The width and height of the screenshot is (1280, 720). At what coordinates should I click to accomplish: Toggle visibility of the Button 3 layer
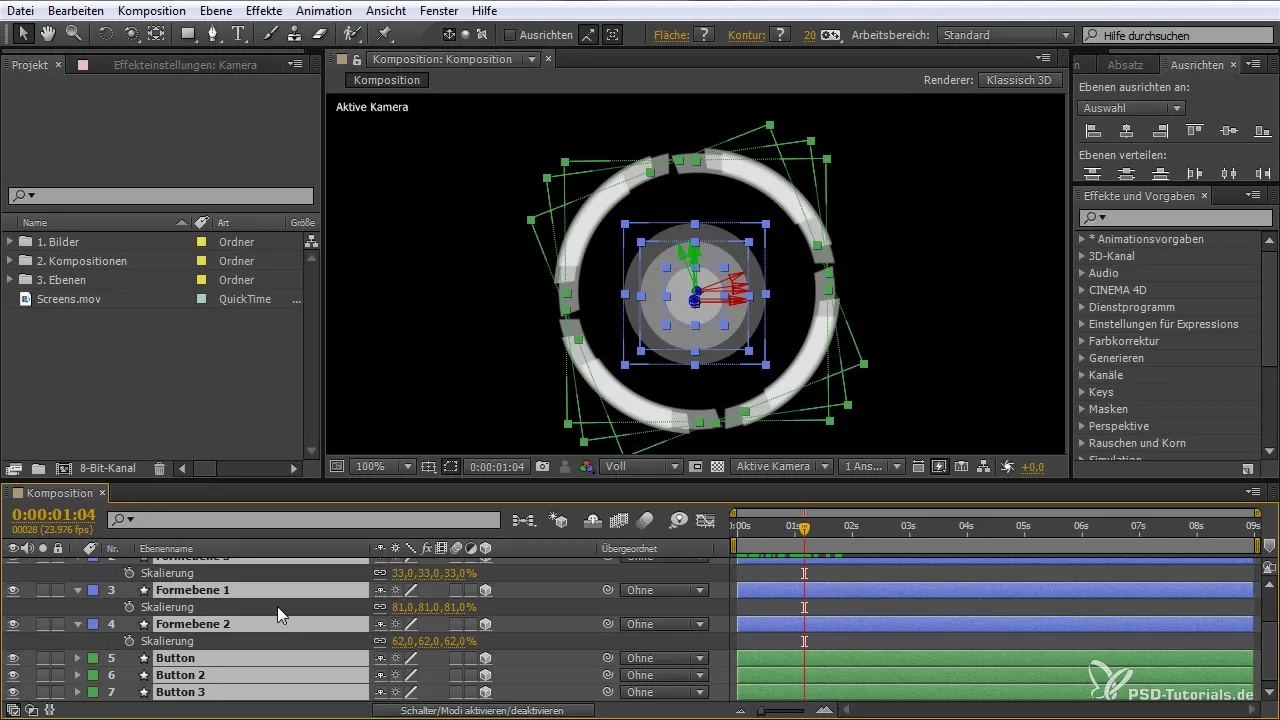[14, 693]
